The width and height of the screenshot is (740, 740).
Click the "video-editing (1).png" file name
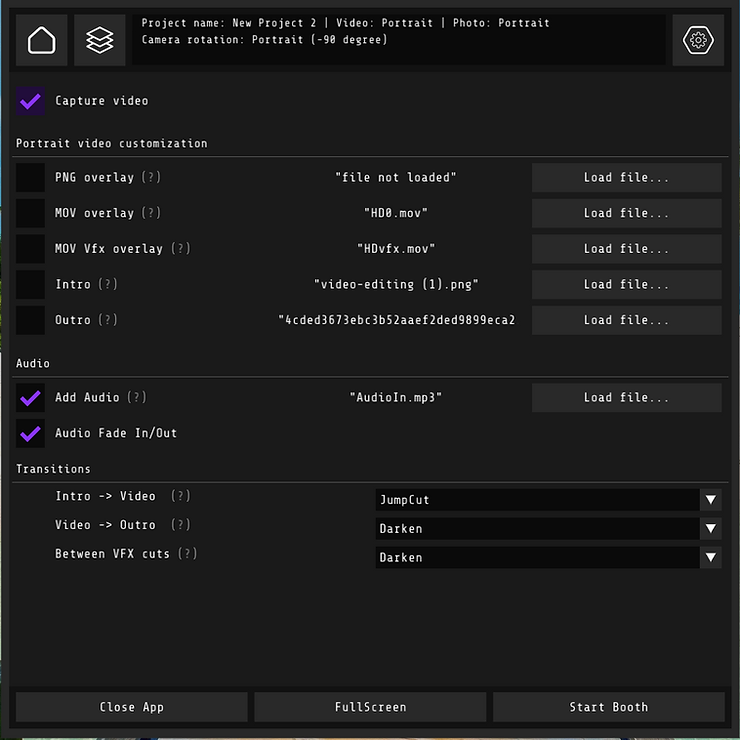pos(396,285)
